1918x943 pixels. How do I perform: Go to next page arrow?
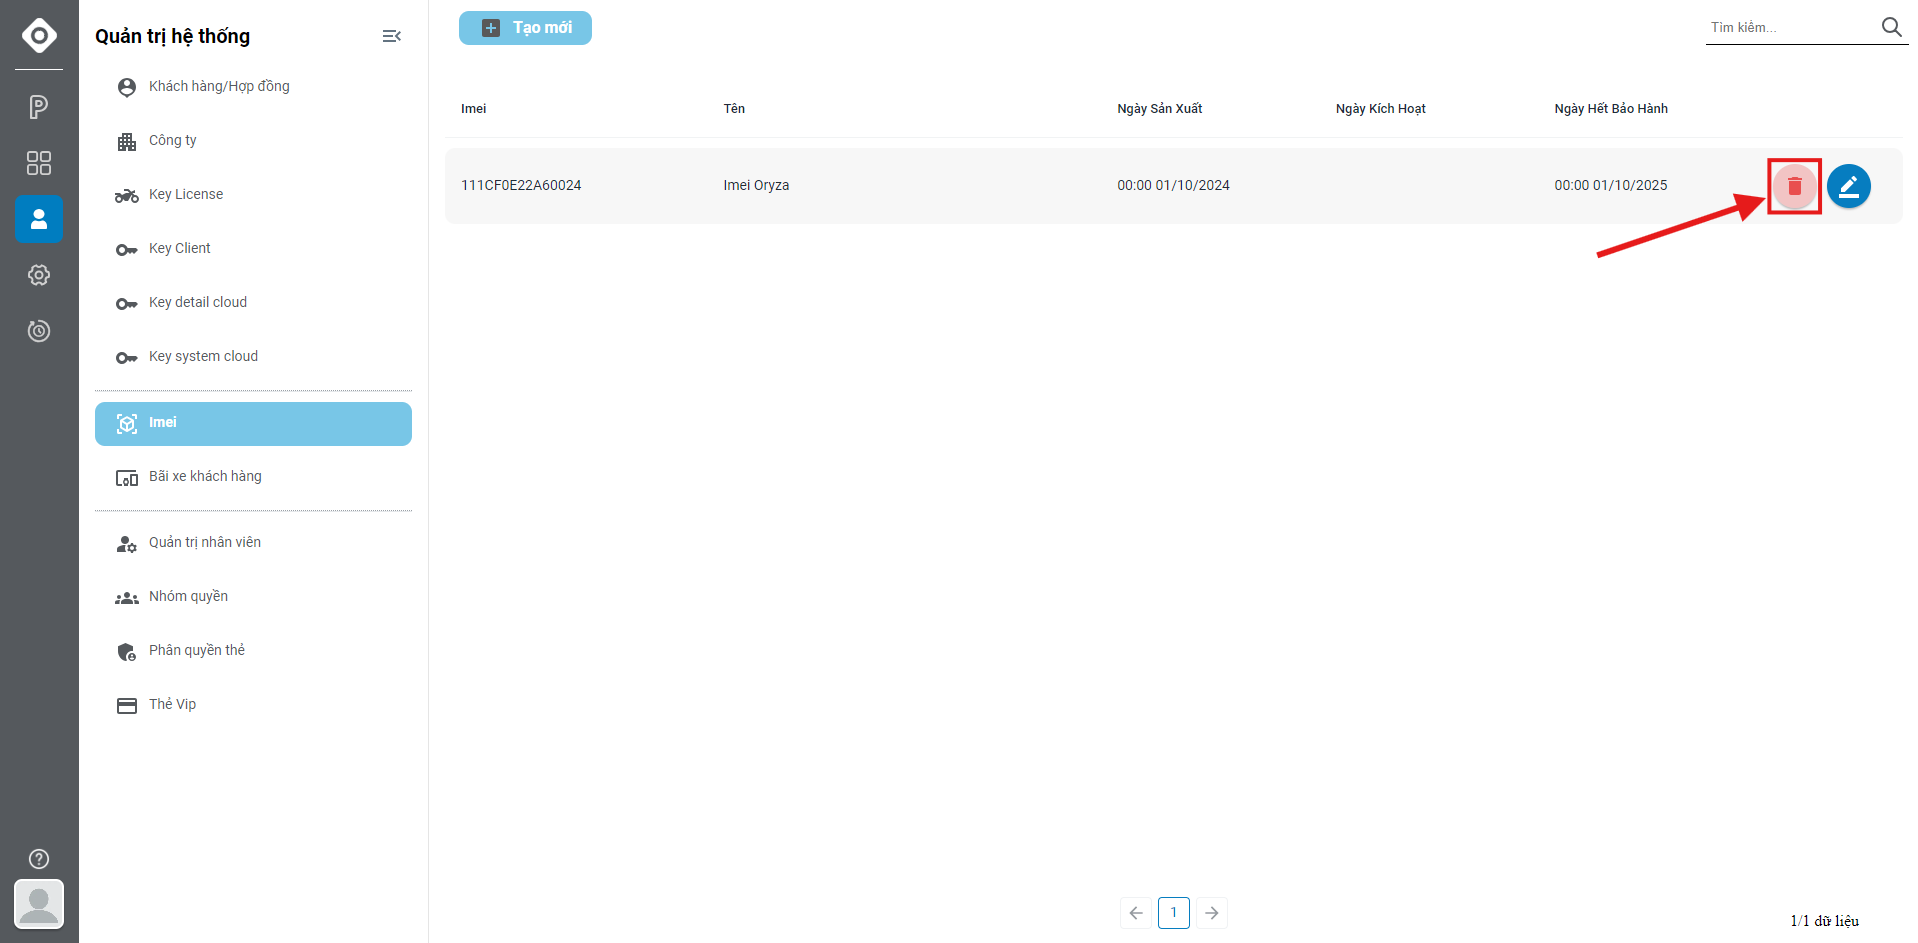tap(1212, 913)
